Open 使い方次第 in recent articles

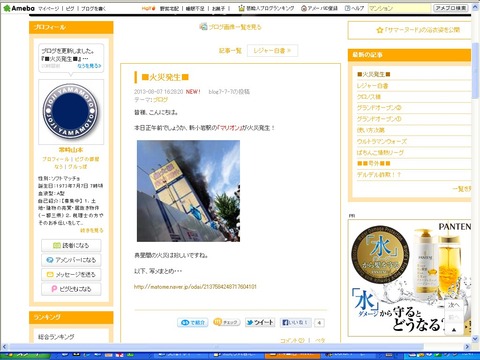pos(371,130)
